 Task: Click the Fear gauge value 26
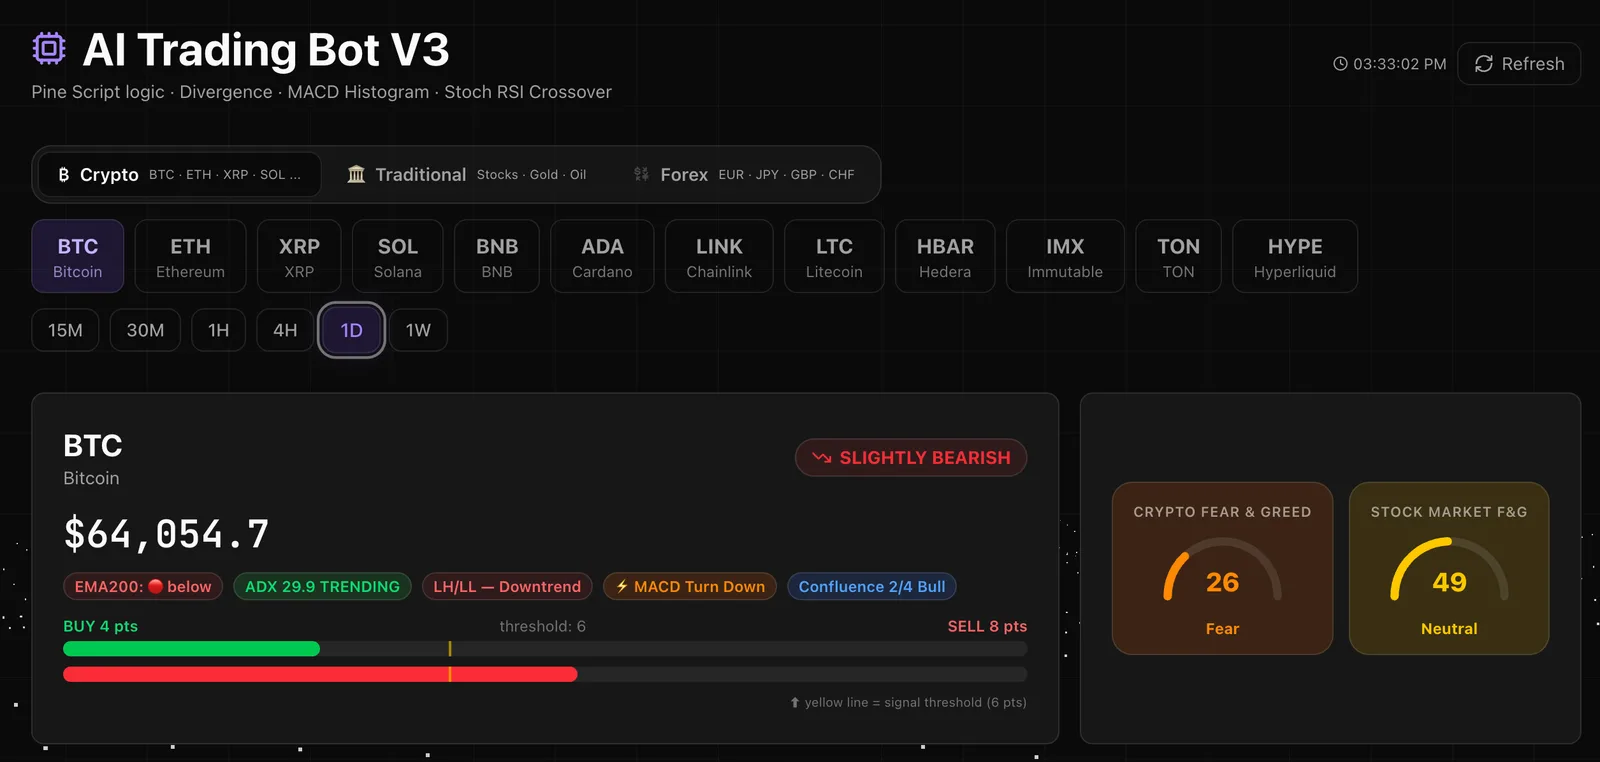coord(1222,582)
